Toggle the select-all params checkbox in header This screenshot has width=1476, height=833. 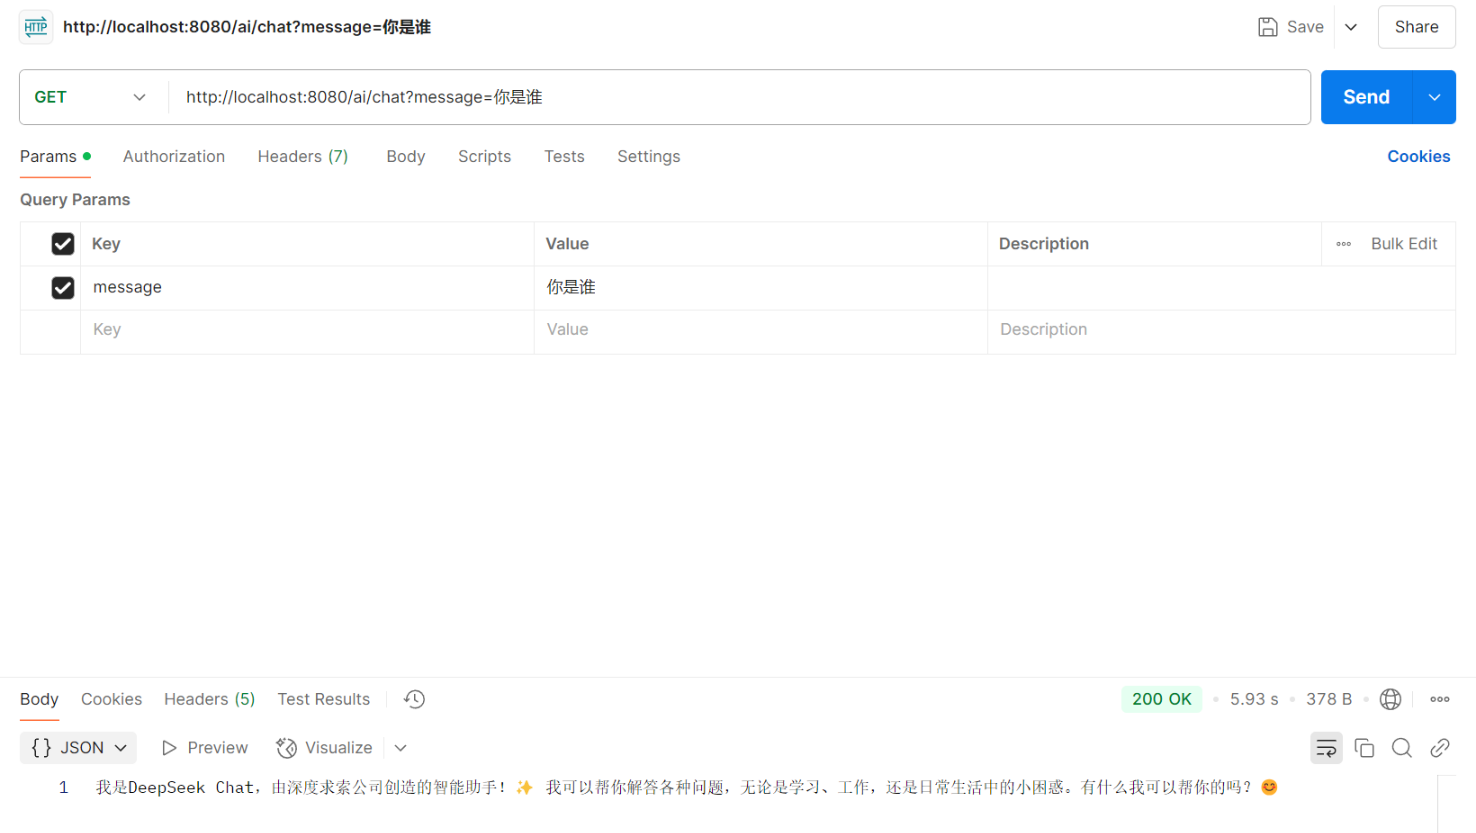[x=63, y=244]
